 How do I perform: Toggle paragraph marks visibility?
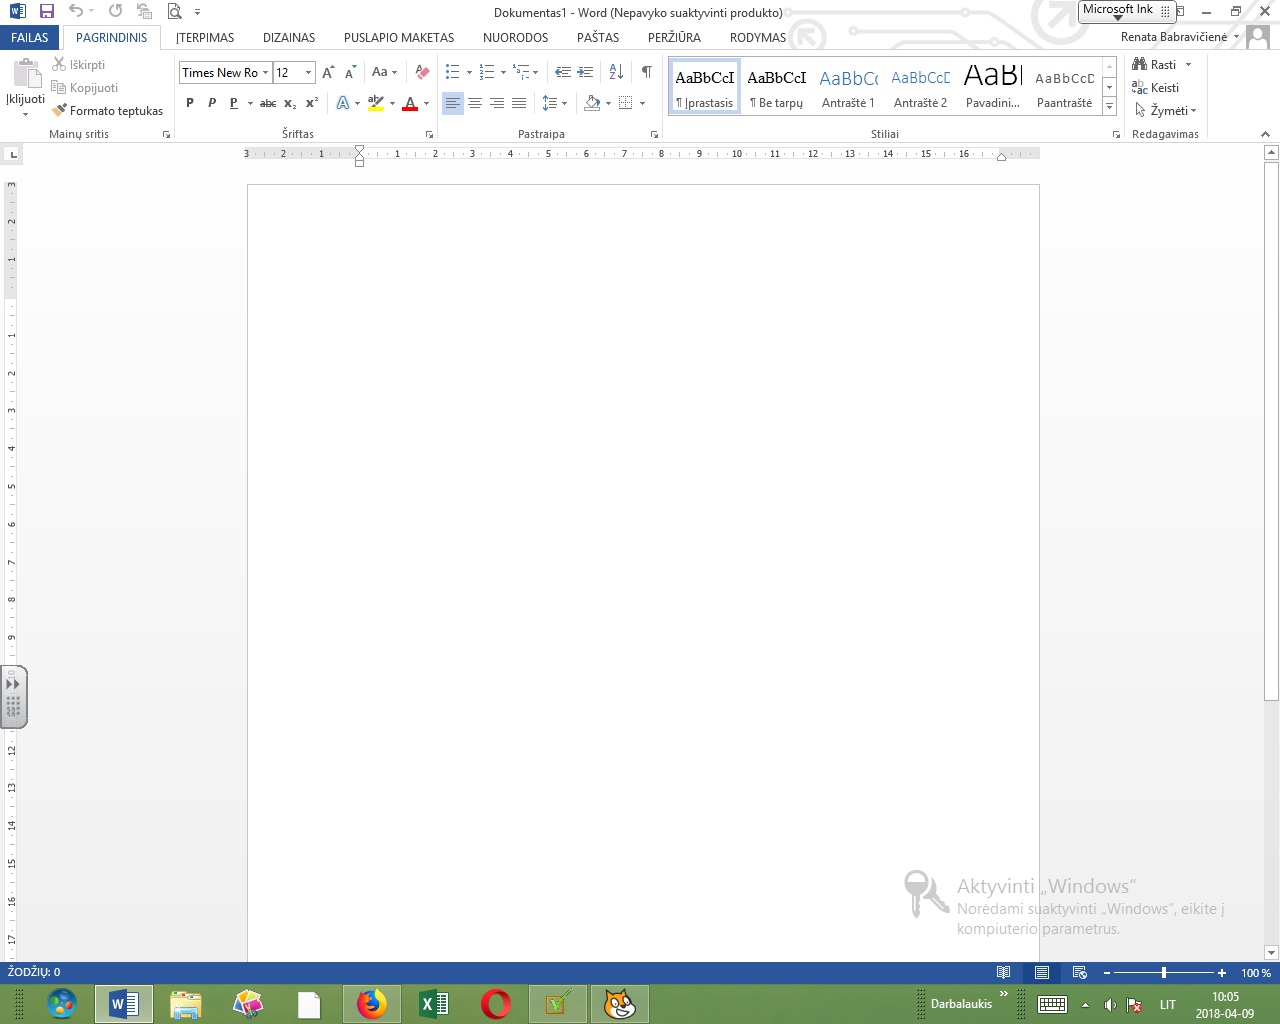click(x=647, y=72)
